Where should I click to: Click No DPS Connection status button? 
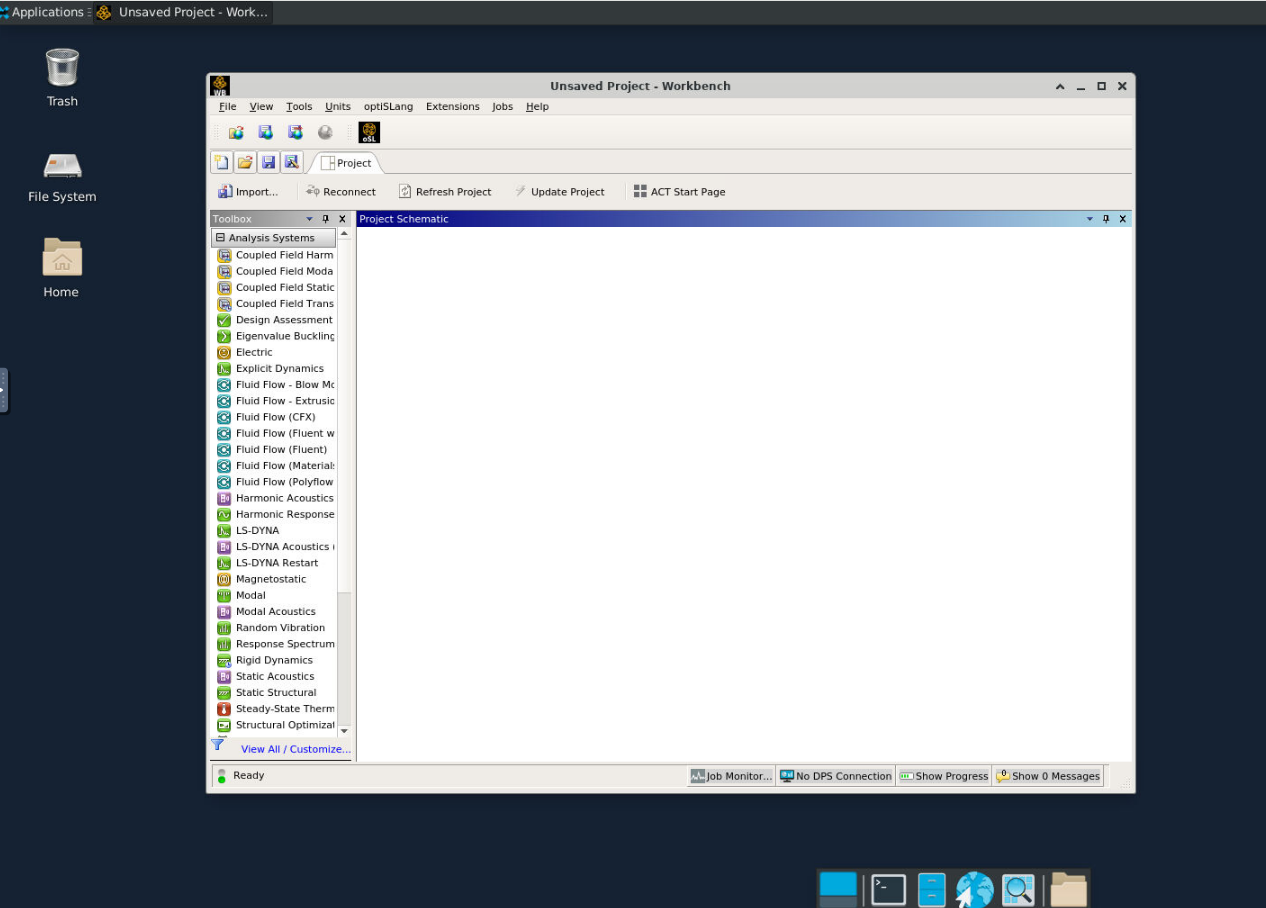point(835,776)
